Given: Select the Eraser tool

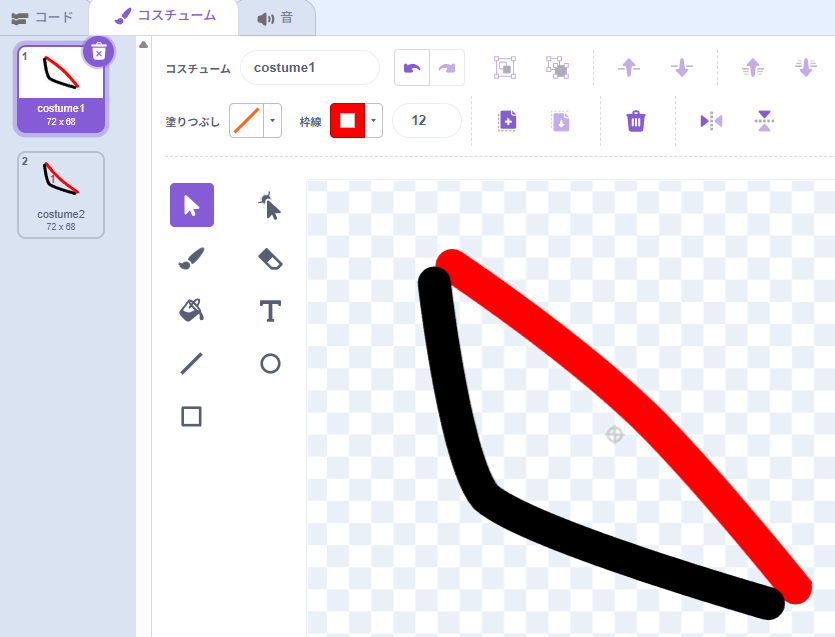Looking at the screenshot, I should click(270, 259).
